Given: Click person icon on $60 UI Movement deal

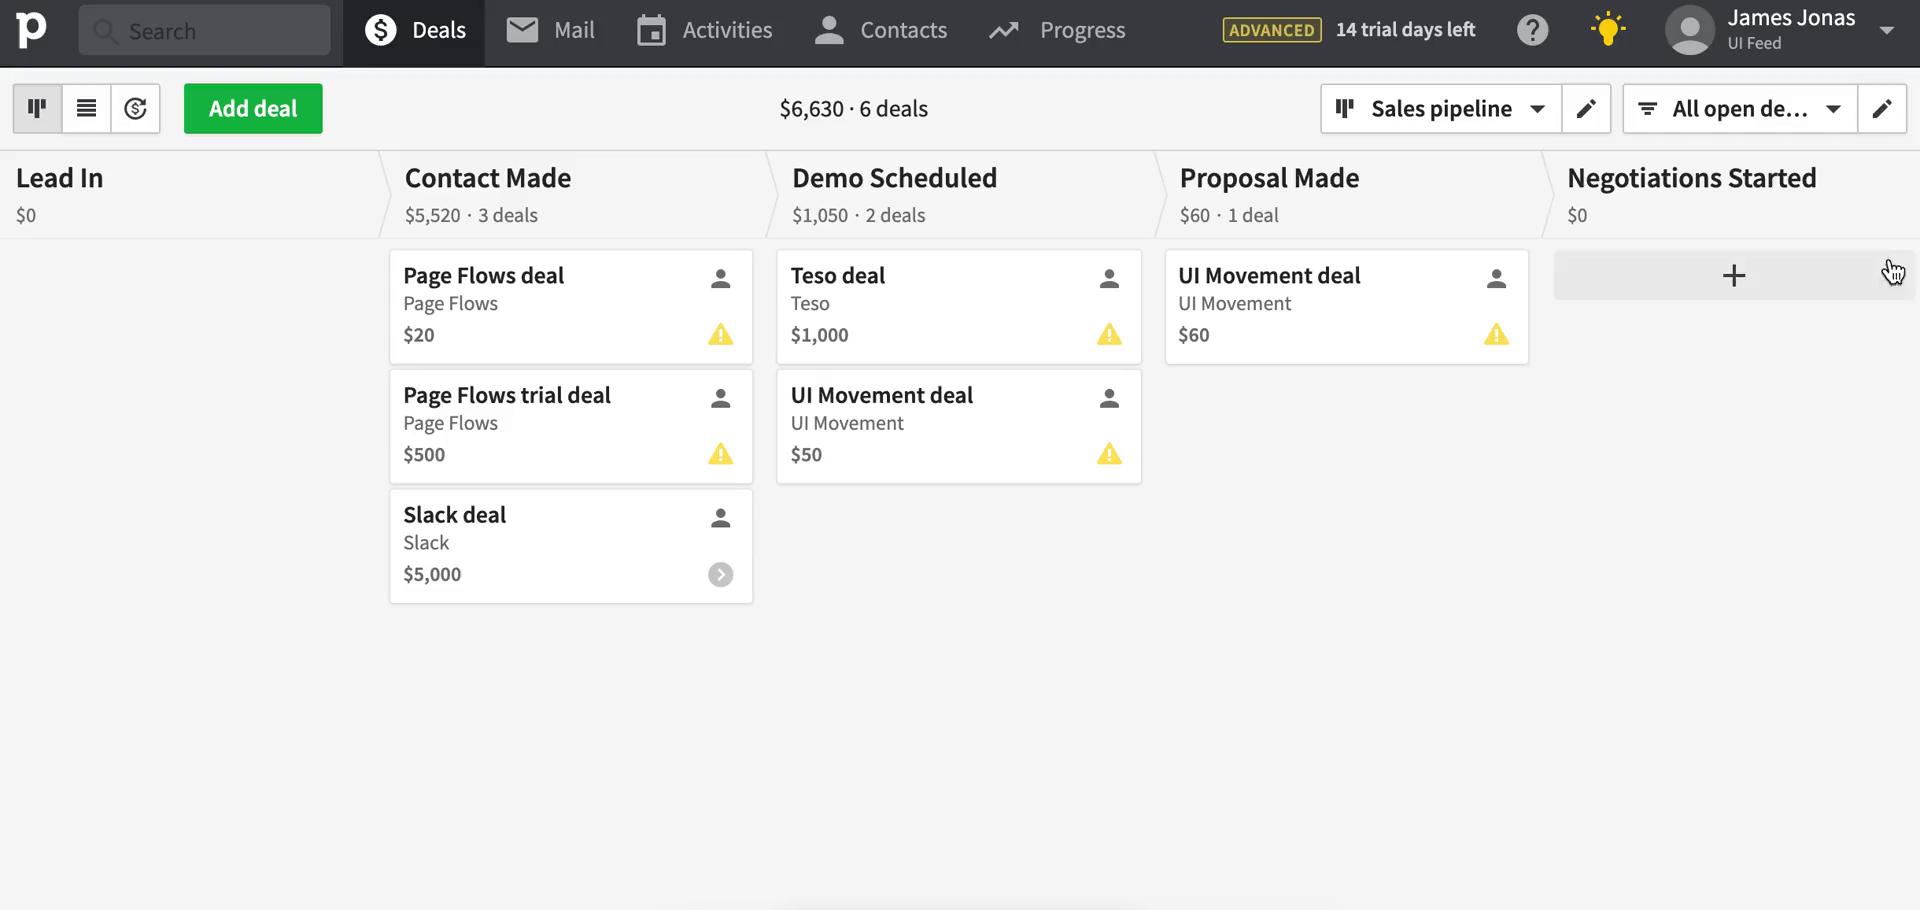Looking at the screenshot, I should coord(1496,278).
